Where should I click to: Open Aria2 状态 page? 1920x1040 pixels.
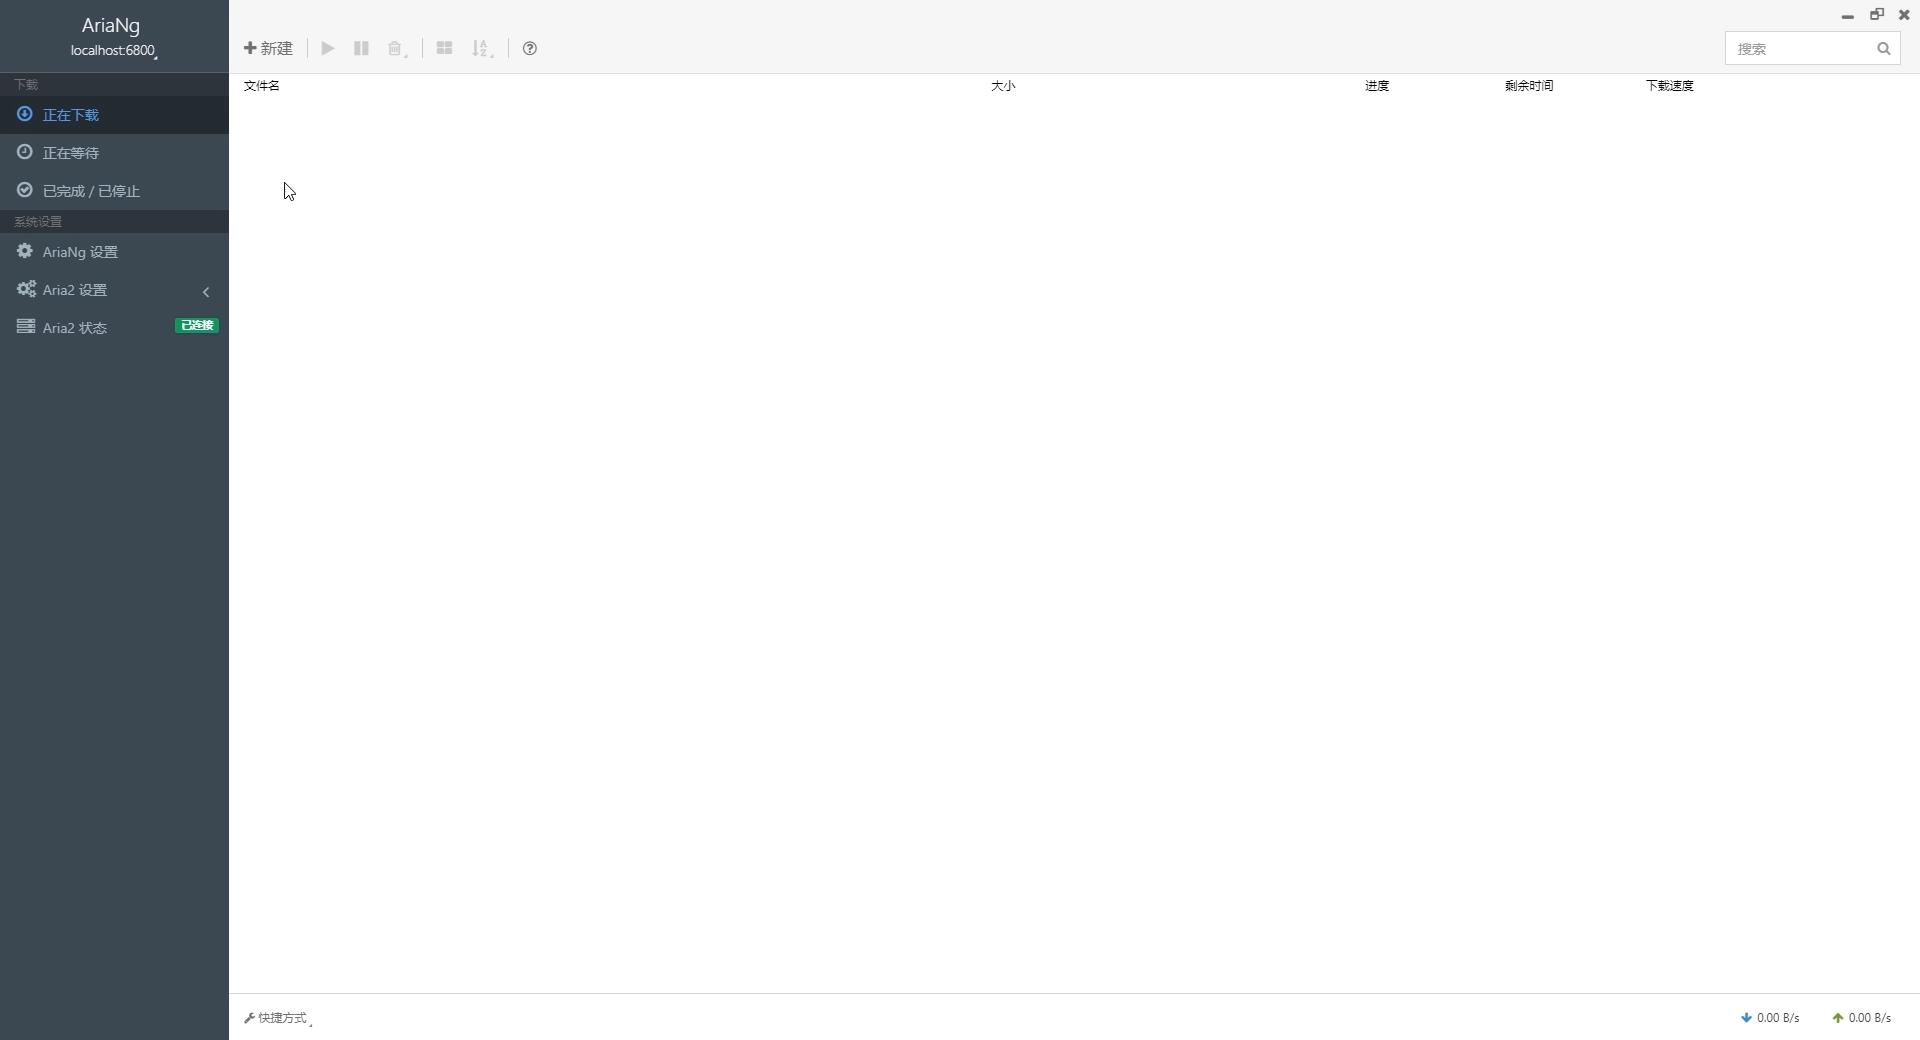[x=114, y=328]
